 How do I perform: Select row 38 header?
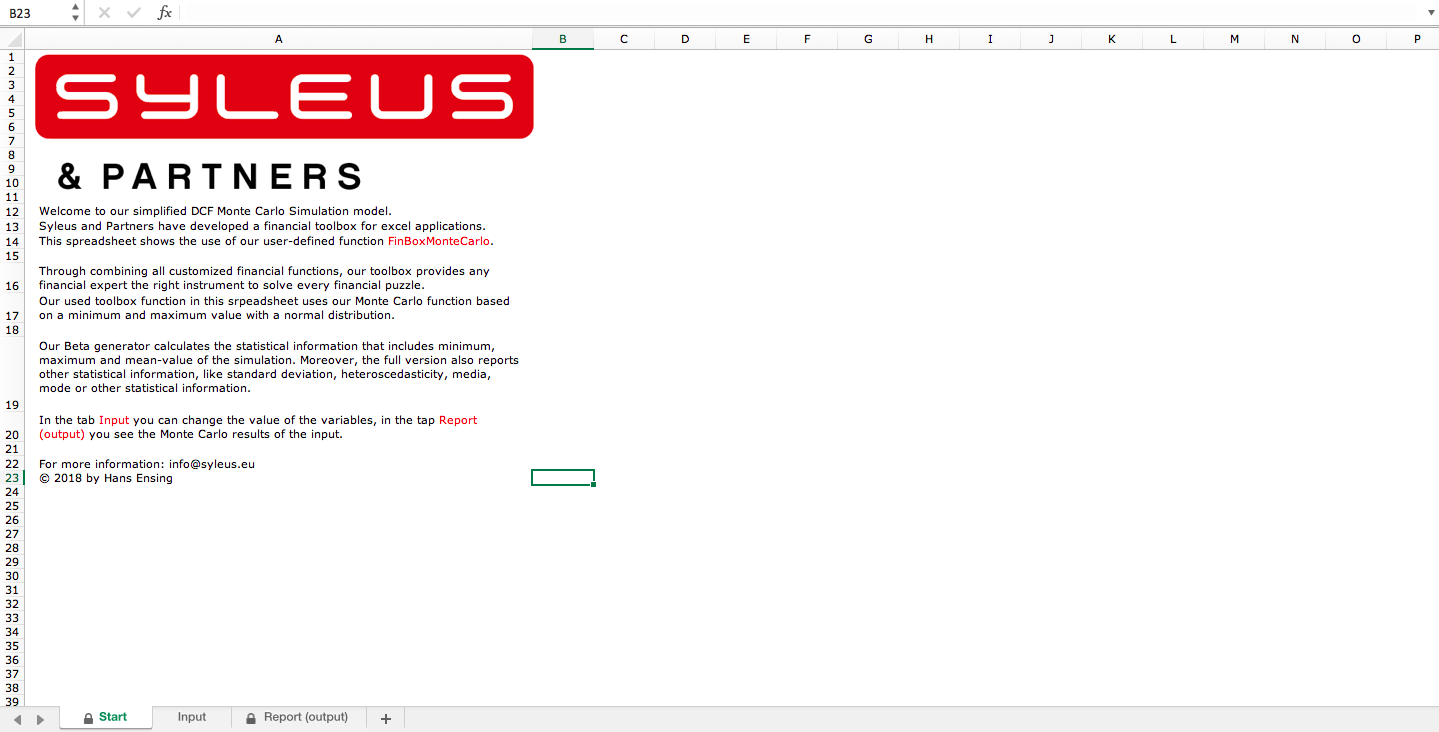tap(12, 688)
